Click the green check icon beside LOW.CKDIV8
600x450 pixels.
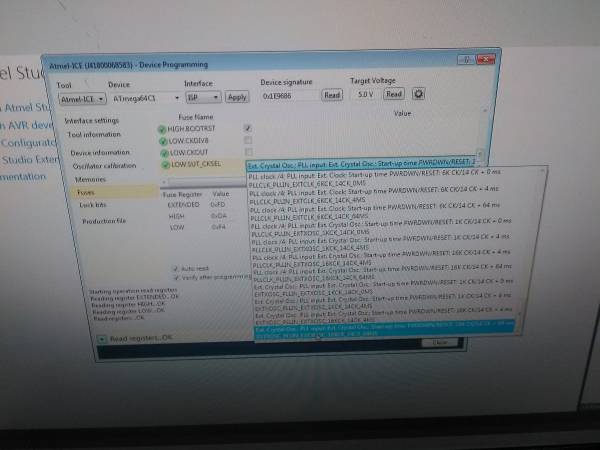[x=163, y=142]
